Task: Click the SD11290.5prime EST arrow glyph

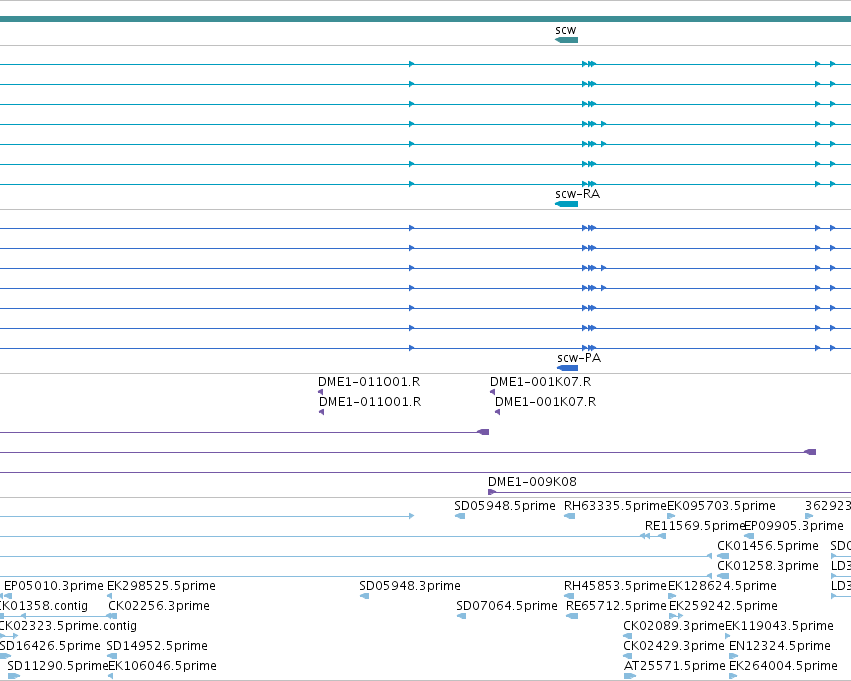Action: click(14, 676)
